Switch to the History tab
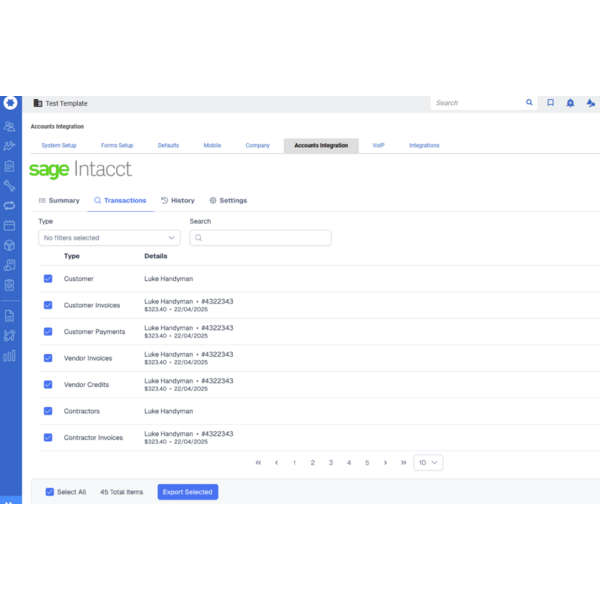 178,201
